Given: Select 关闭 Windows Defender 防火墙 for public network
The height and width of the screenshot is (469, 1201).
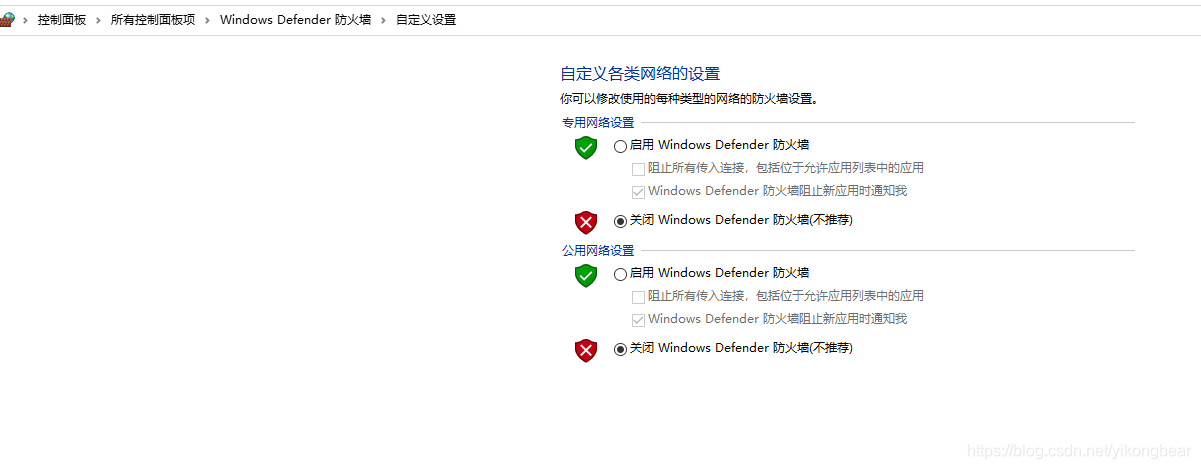Looking at the screenshot, I should pos(621,349).
